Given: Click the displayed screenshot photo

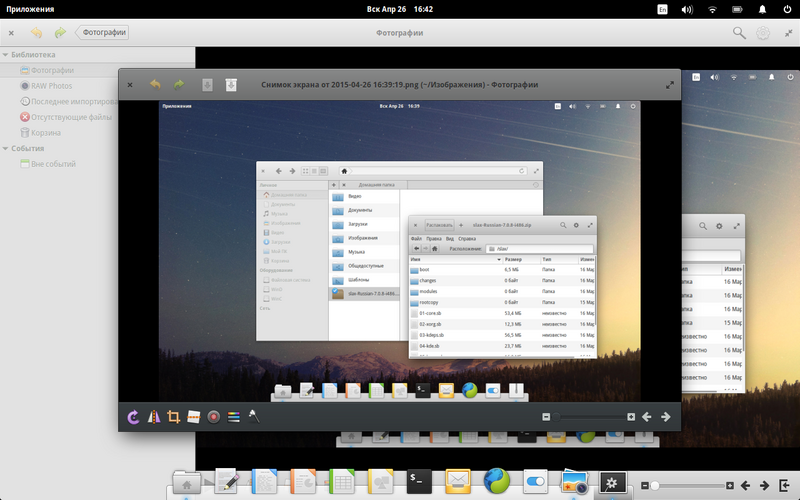Looking at the screenshot, I should coord(399,251).
